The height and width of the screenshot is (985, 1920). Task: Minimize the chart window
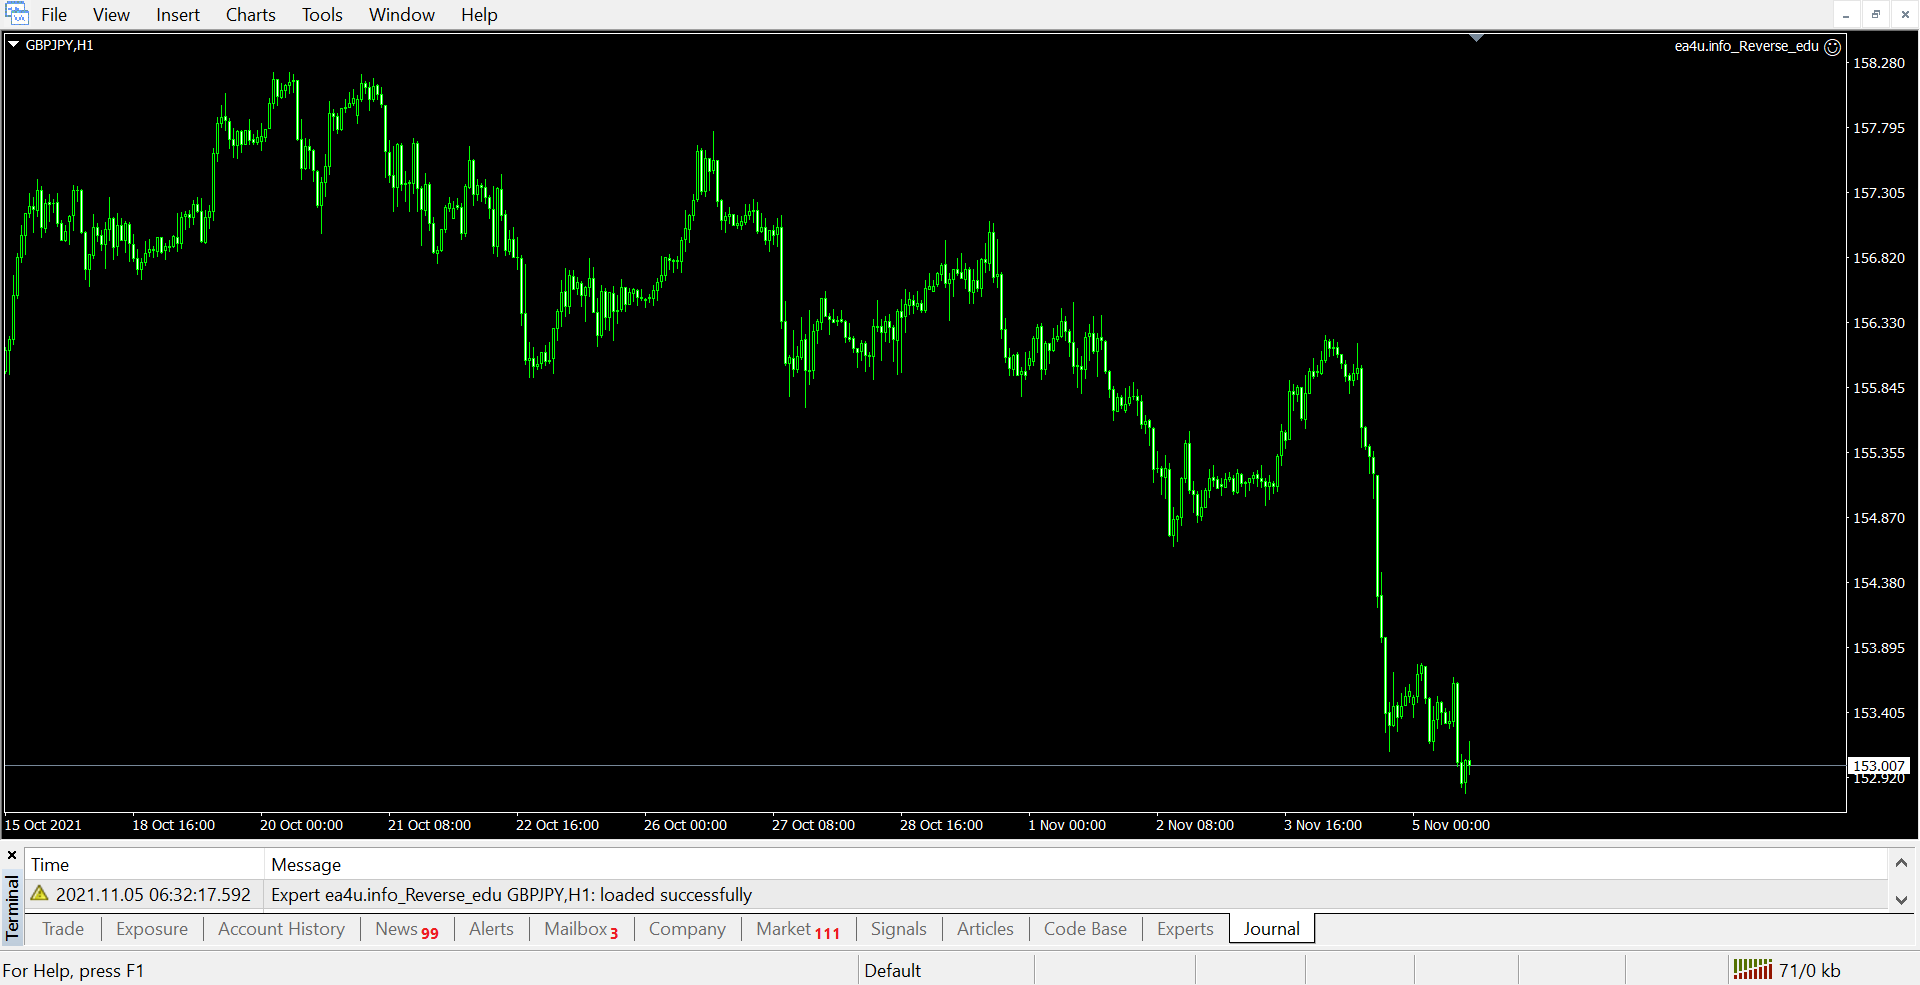pos(1846,15)
